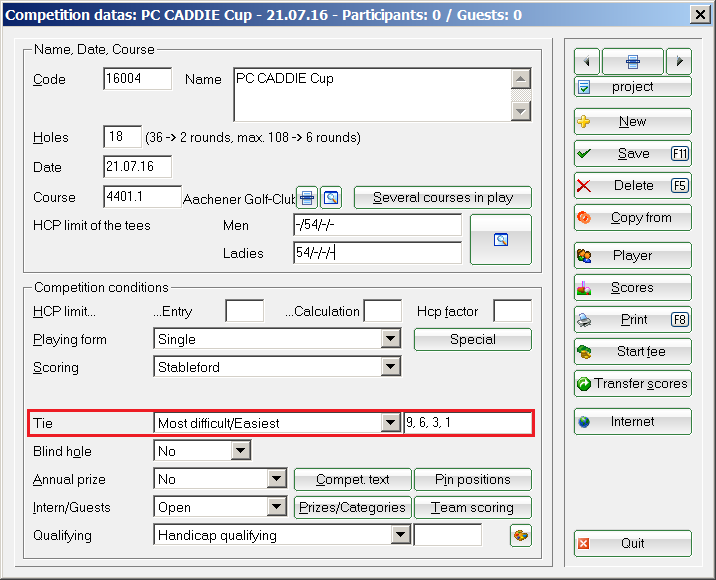The width and height of the screenshot is (716, 580).
Task: Open the Internet globe button
Action: pyautogui.click(x=632, y=422)
